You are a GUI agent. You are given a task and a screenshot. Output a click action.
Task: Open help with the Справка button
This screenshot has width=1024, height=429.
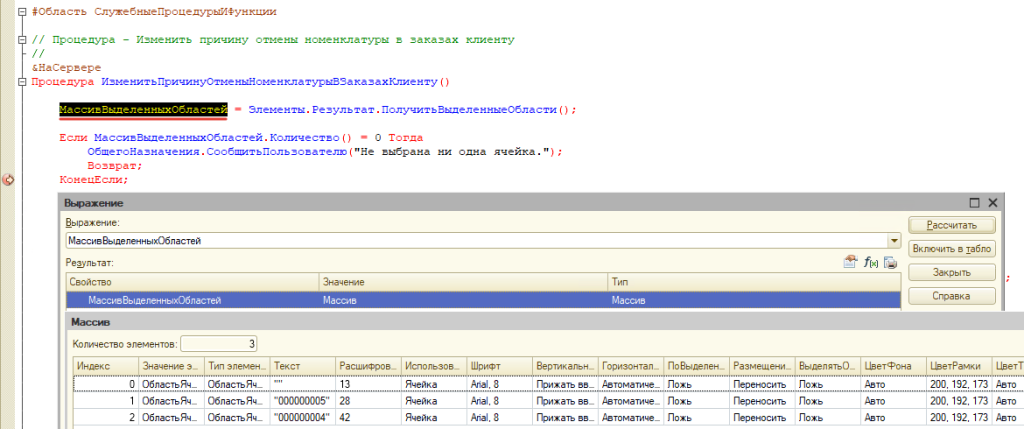[950, 296]
